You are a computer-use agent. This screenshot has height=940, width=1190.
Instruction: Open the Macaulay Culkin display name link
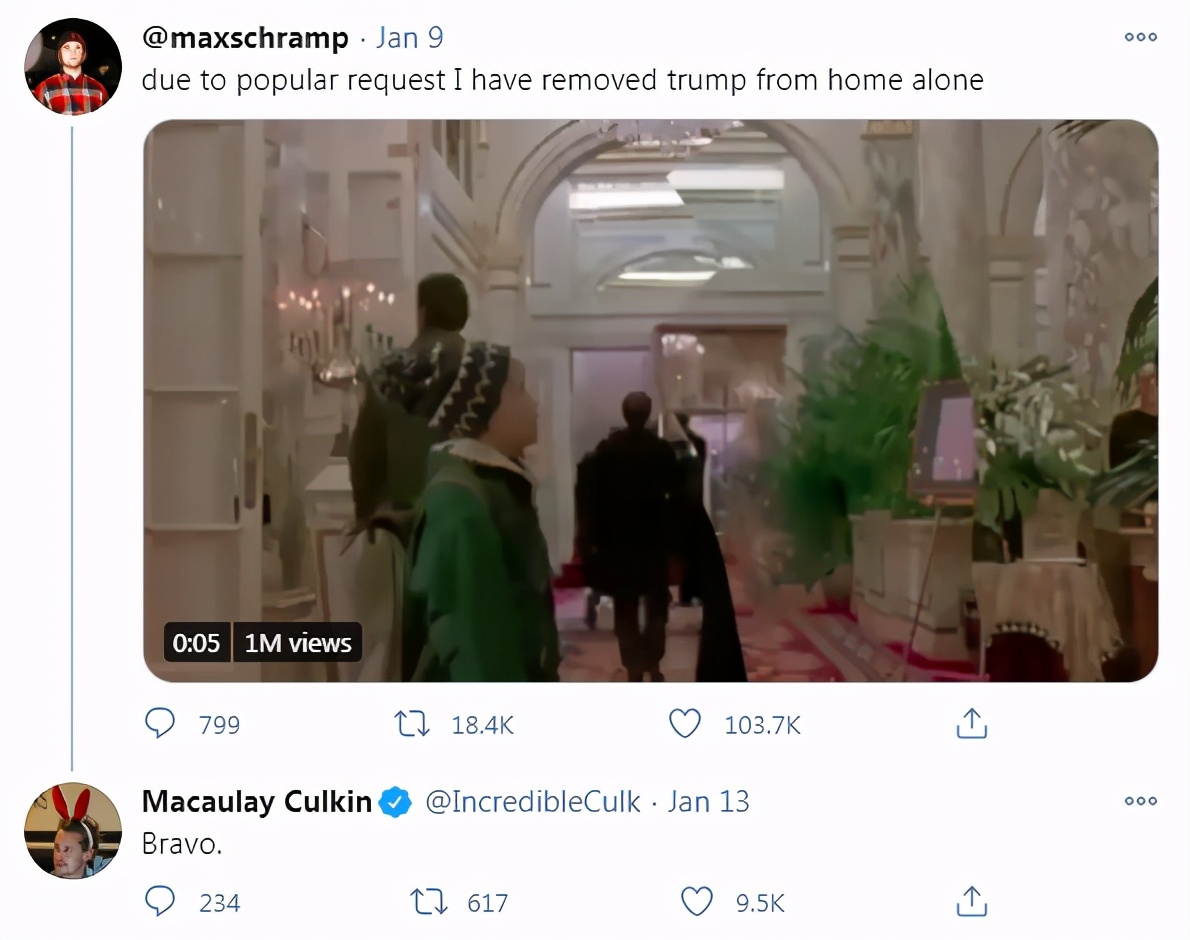pos(257,802)
